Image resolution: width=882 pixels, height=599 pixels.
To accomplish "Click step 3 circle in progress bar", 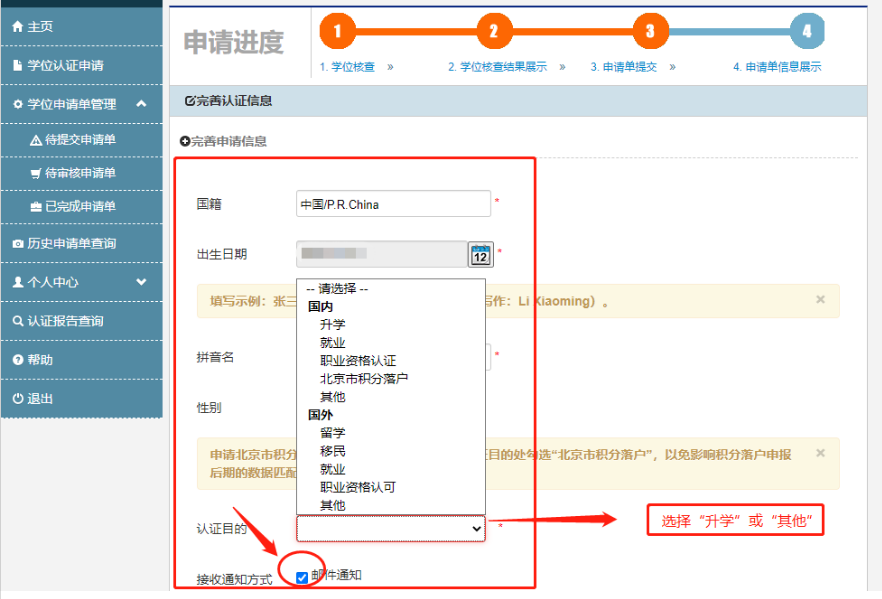I will tap(650, 31).
